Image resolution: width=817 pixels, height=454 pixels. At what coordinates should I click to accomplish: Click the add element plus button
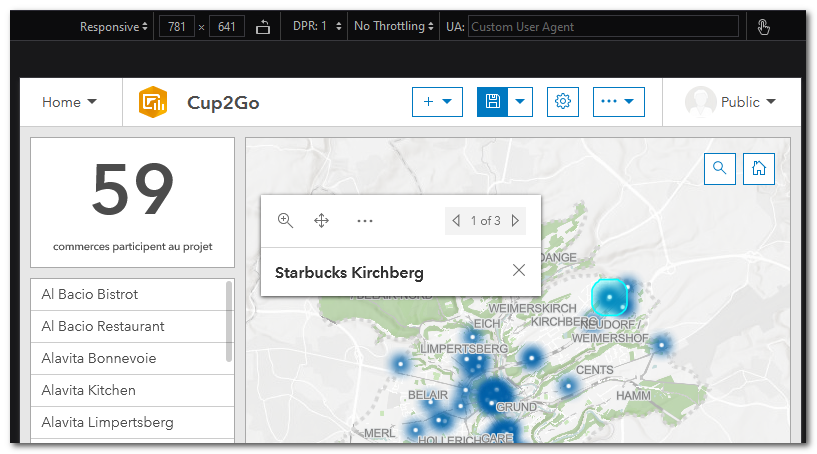(437, 102)
